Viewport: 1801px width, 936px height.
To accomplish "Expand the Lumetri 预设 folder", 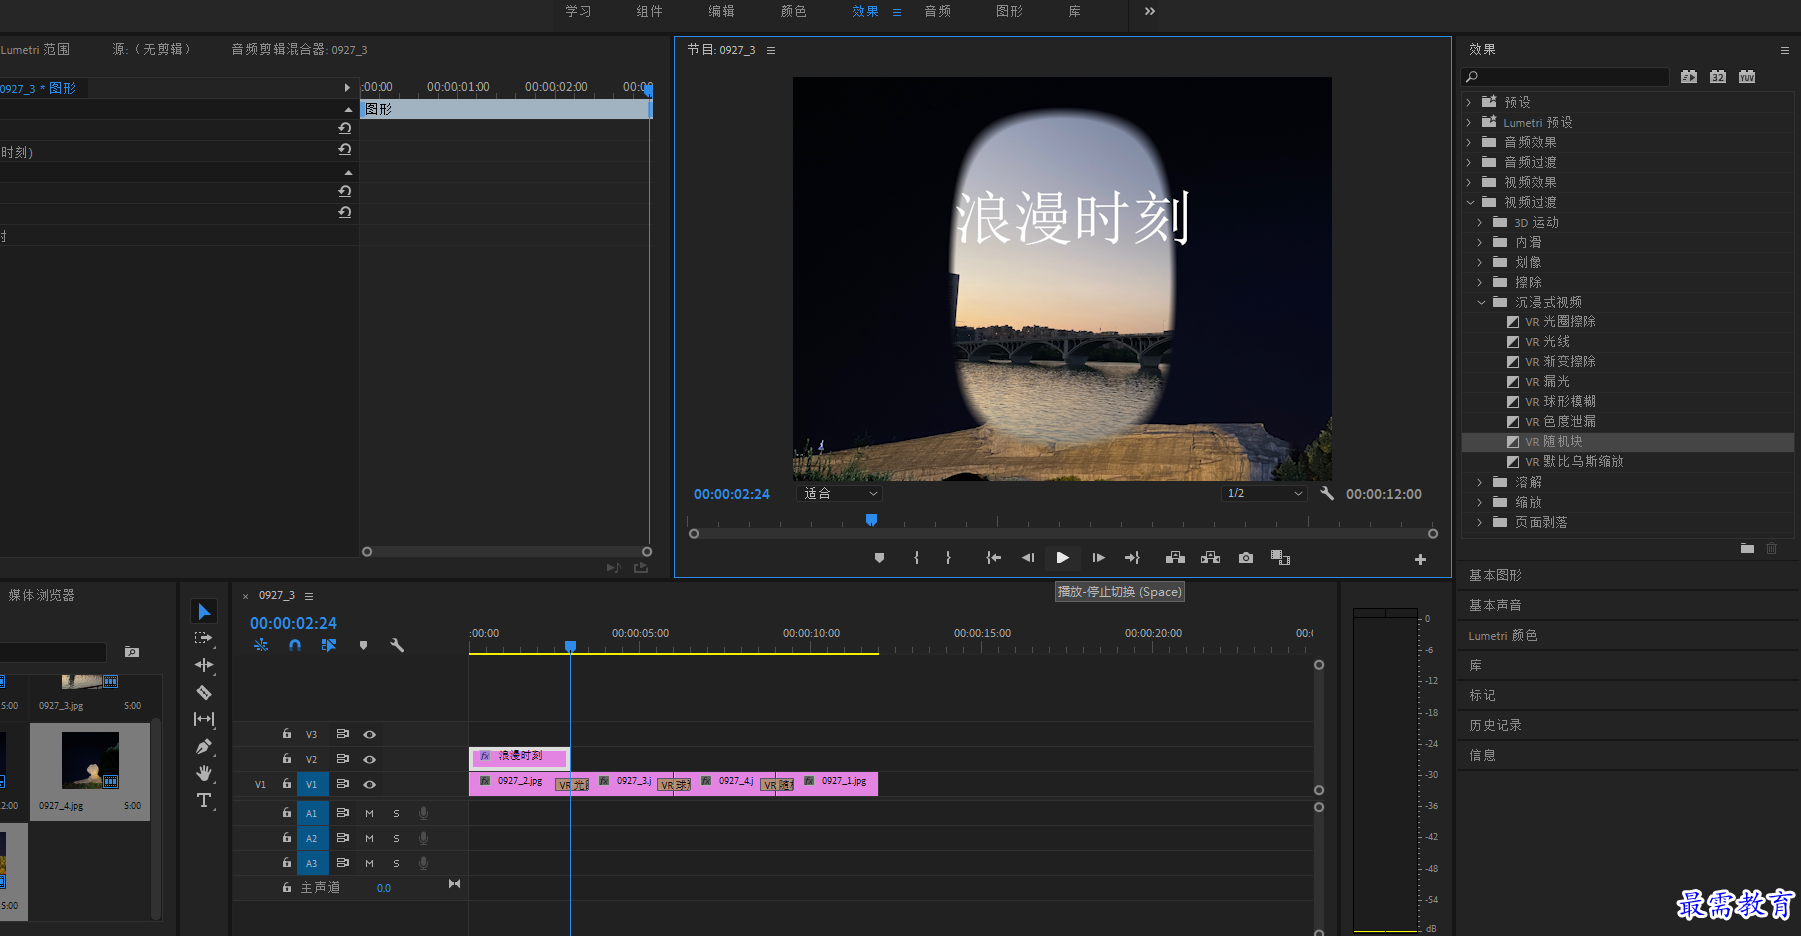I will (x=1469, y=122).
